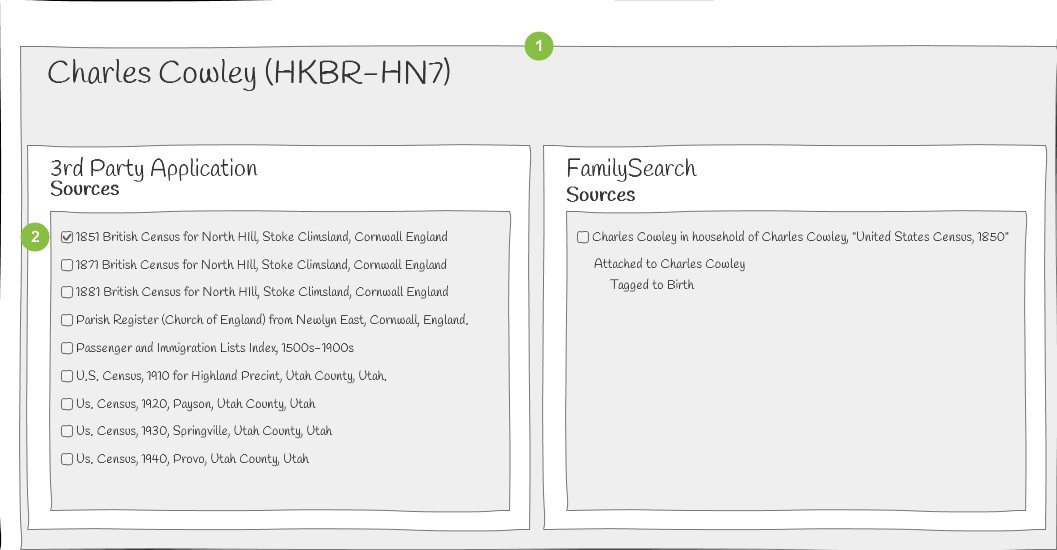Enable U.S. Census 1910 Highland Precint checkbox

pos(67,376)
